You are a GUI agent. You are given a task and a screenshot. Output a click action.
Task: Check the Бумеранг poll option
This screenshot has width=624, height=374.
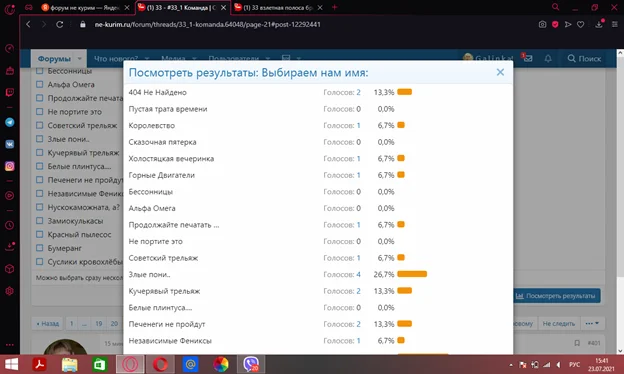pos(39,248)
